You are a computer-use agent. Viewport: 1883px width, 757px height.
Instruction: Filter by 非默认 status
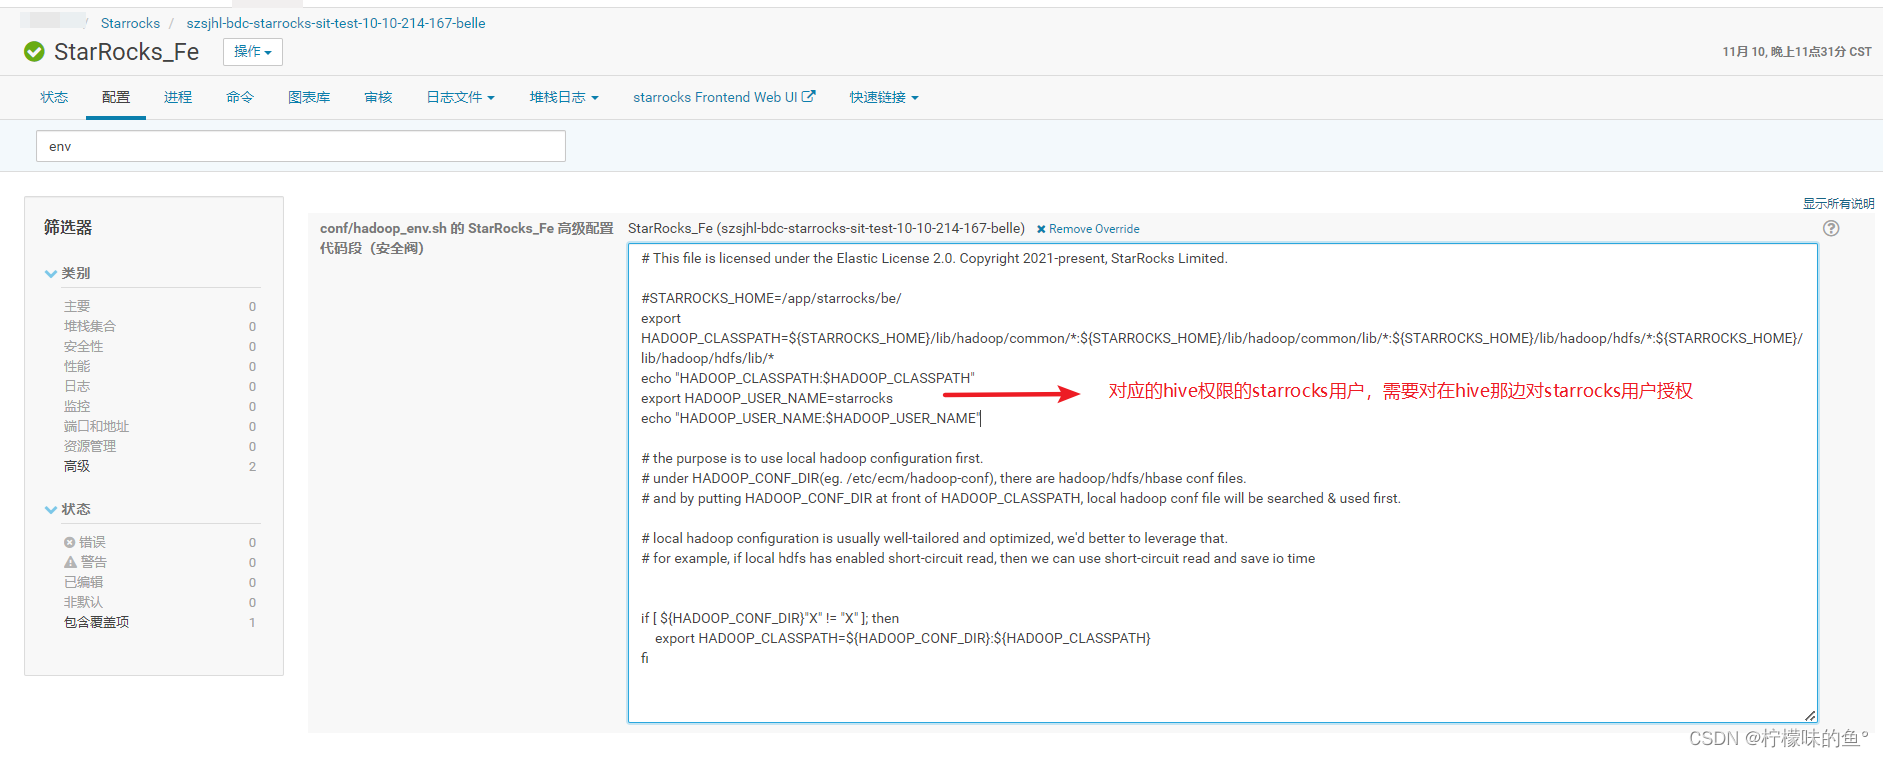[x=83, y=602]
